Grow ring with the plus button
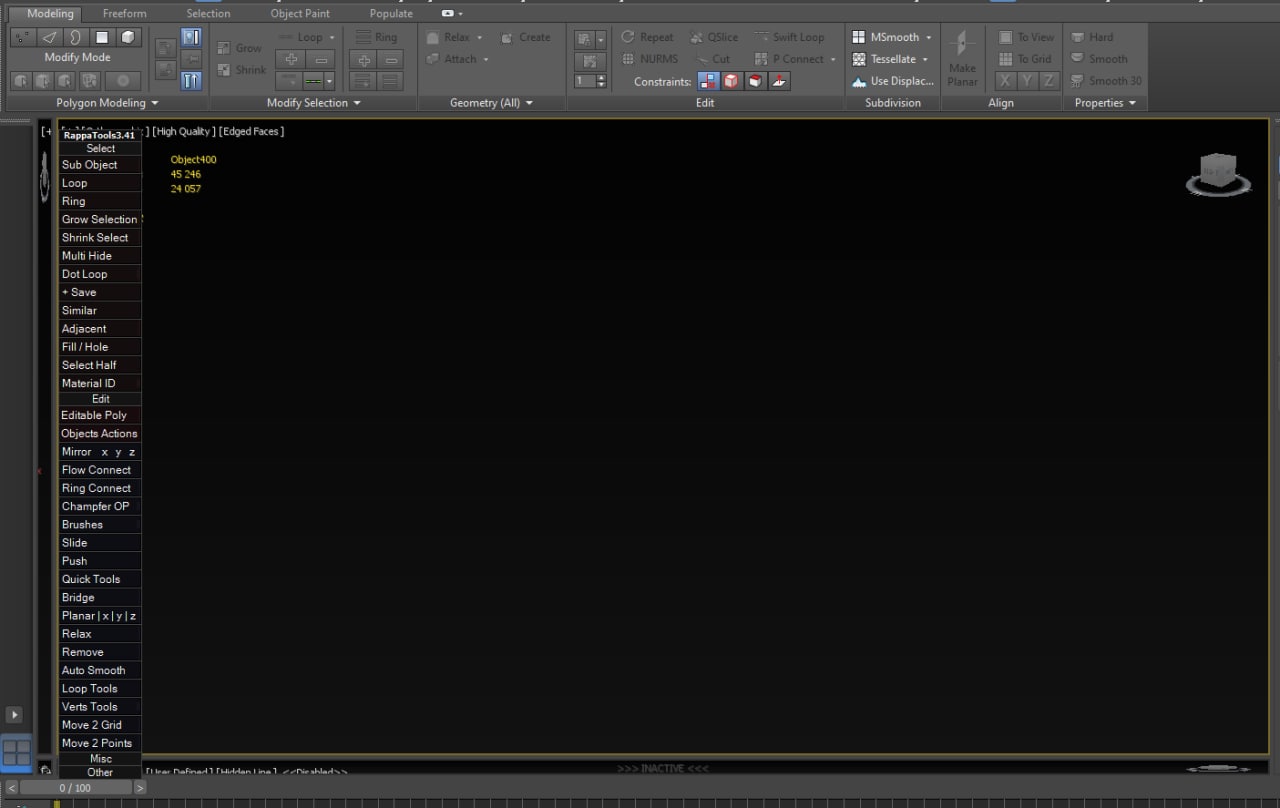The height and width of the screenshot is (808, 1280). (363, 59)
